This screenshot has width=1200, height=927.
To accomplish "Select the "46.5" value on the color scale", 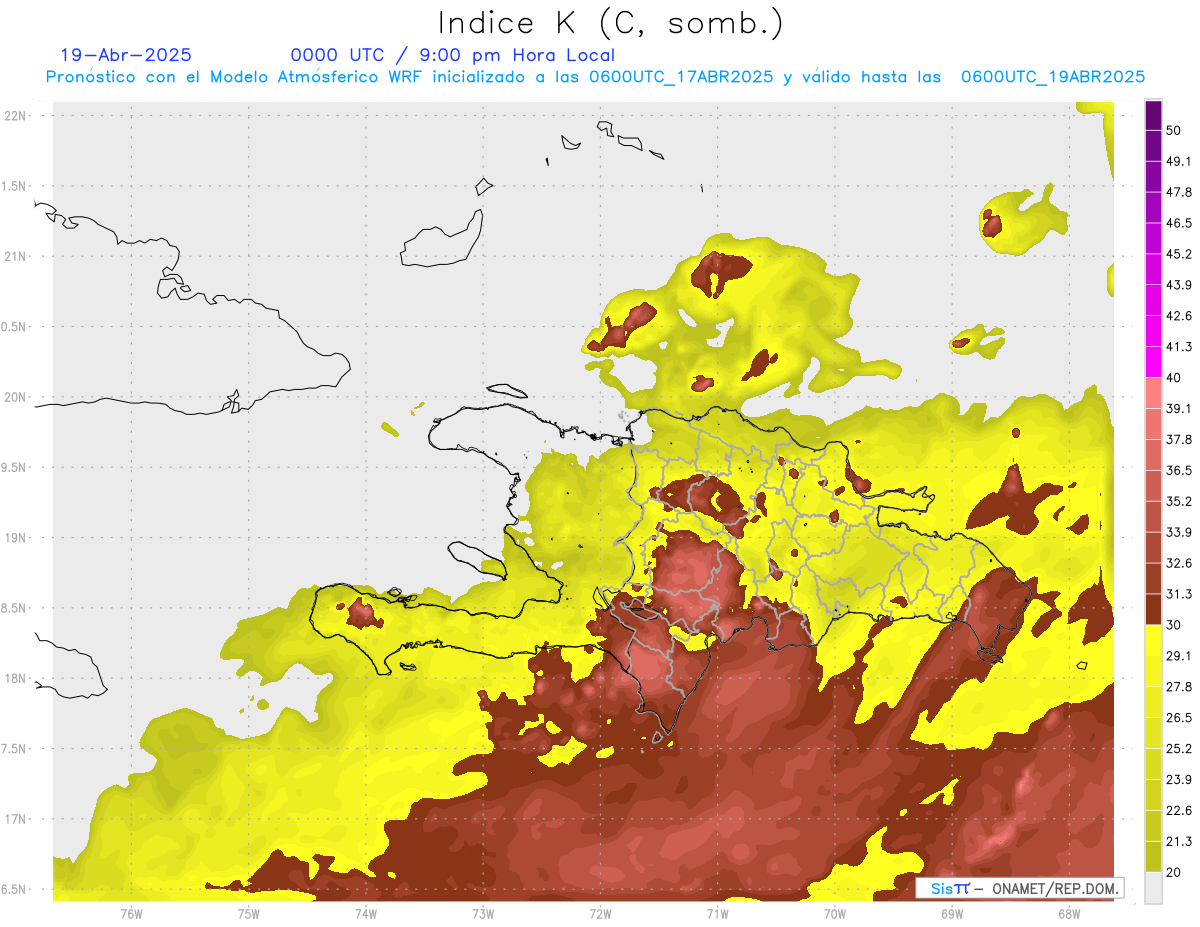I will (1178, 223).
